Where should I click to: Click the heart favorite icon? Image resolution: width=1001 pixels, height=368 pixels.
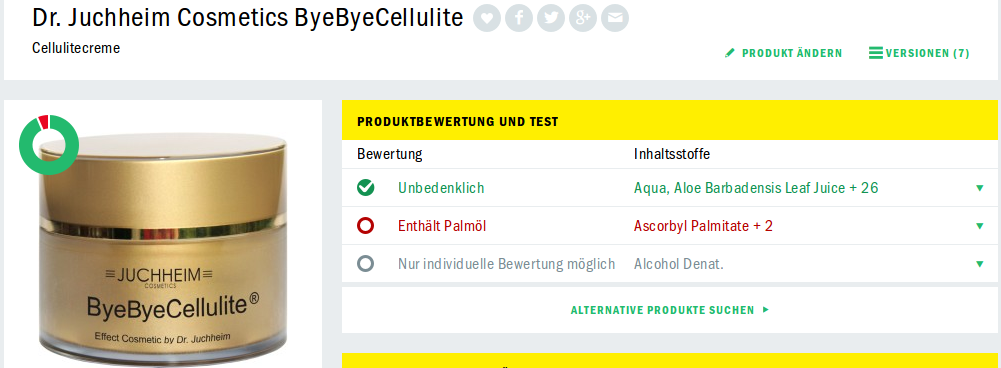click(x=487, y=18)
